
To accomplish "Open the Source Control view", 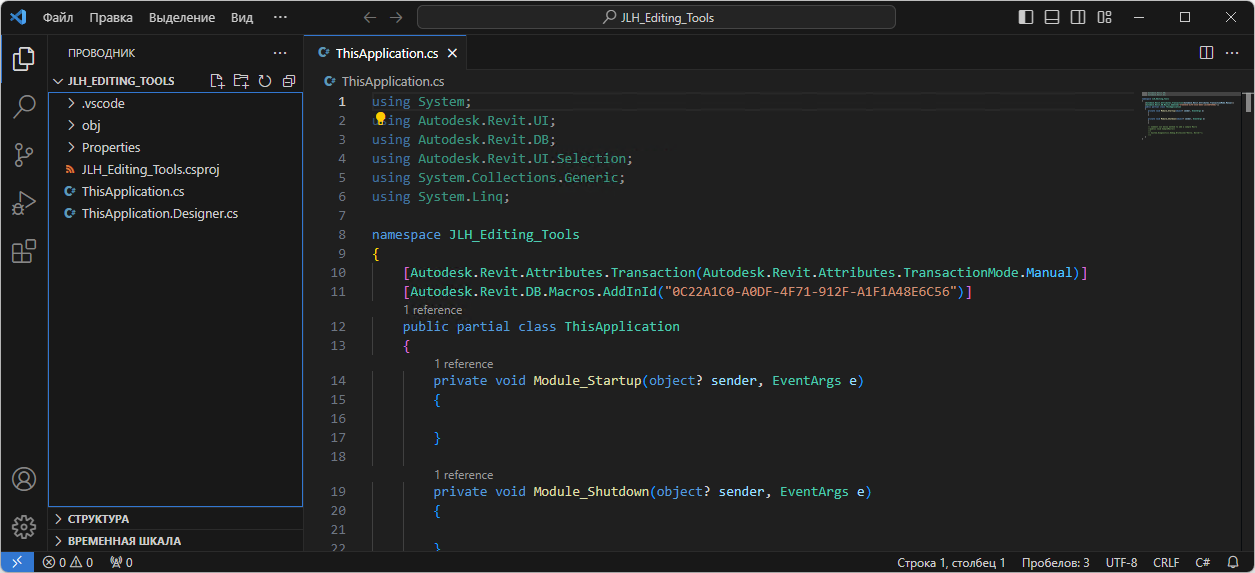I will tap(24, 155).
